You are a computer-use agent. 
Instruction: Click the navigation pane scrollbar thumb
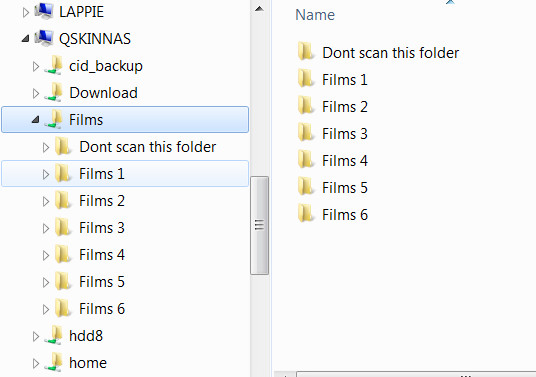(259, 225)
